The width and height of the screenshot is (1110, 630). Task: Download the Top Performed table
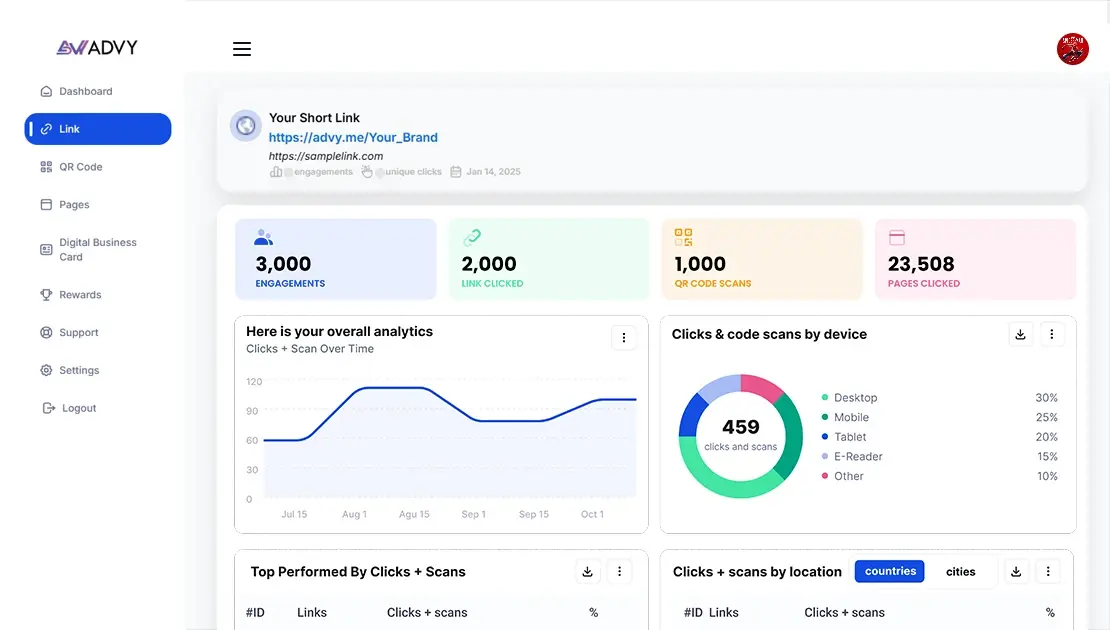pos(587,571)
